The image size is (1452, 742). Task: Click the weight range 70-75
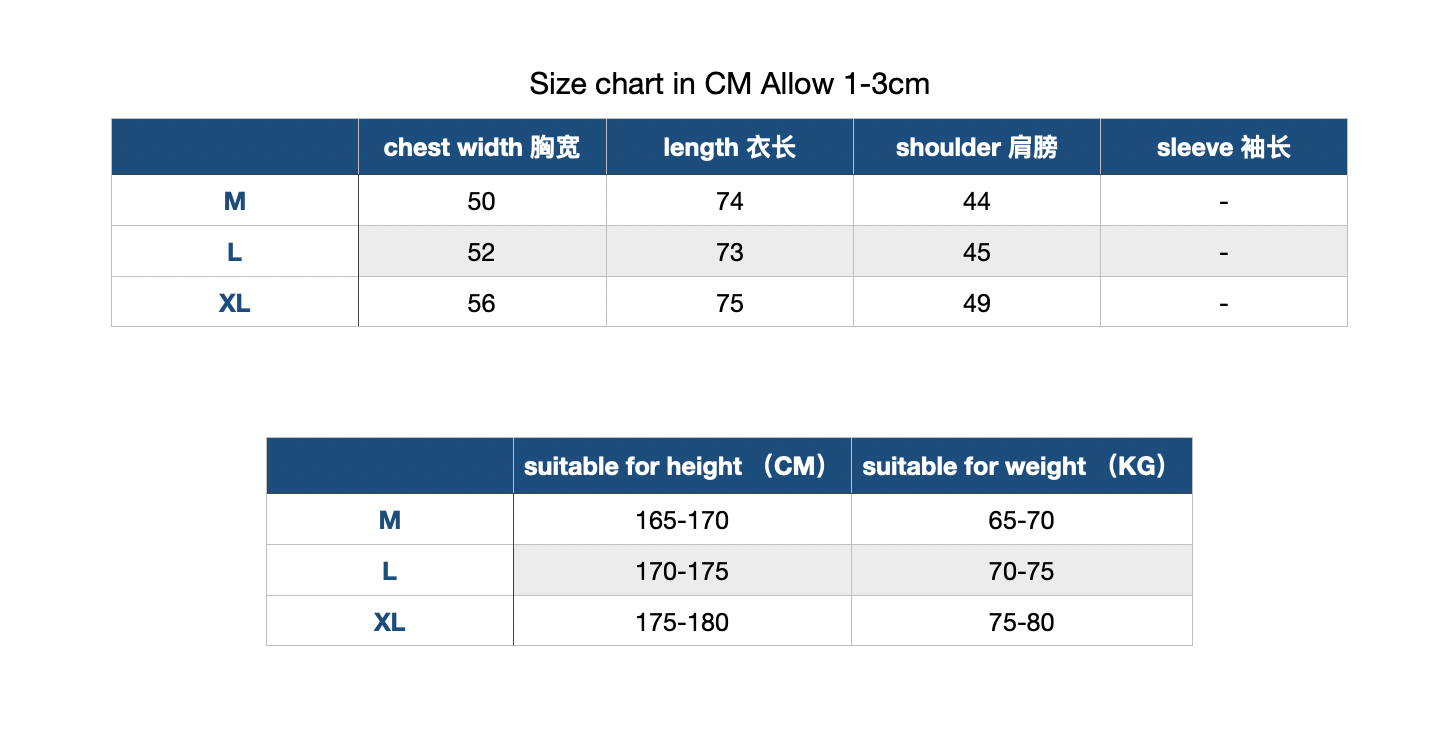(x=1022, y=572)
